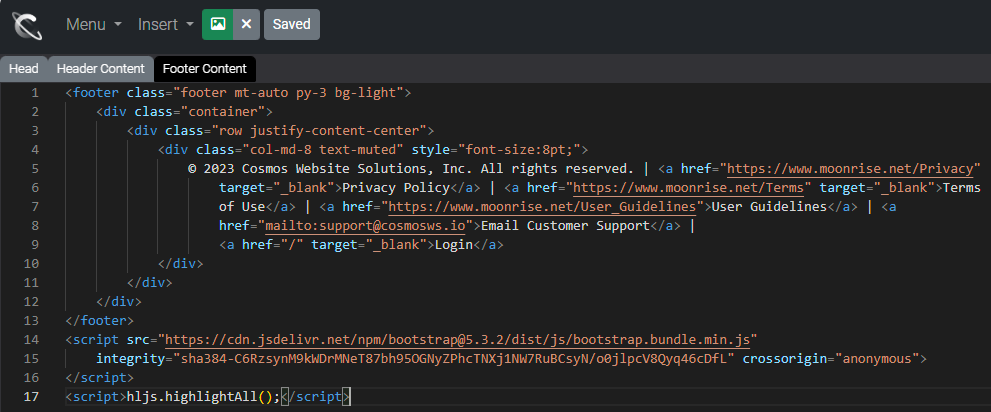Select the Footer Content tab

pos(205,69)
